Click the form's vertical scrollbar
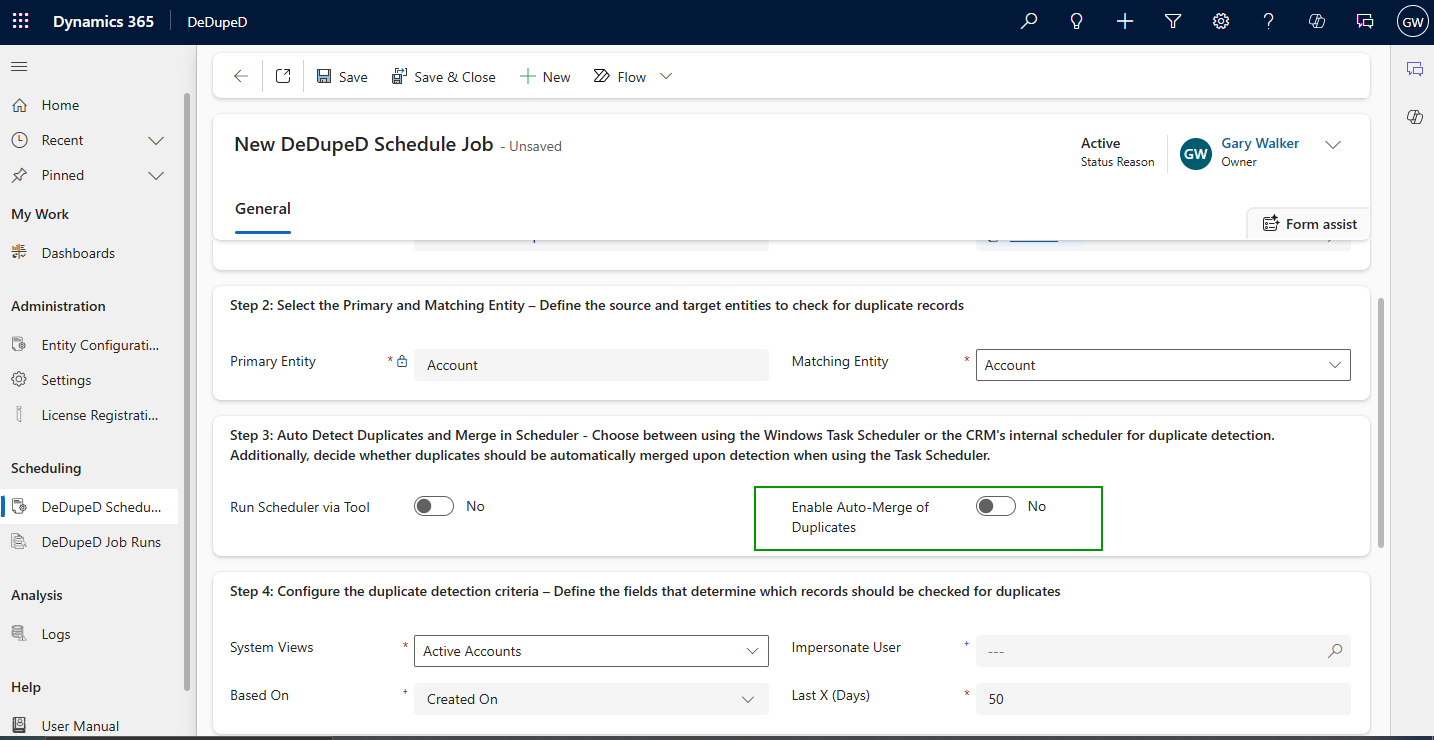This screenshot has height=740, width=1434. coord(1381,420)
